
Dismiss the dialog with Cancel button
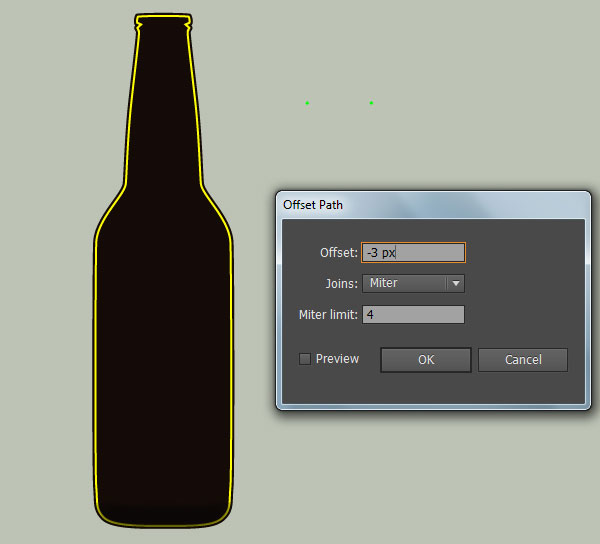pos(523,360)
